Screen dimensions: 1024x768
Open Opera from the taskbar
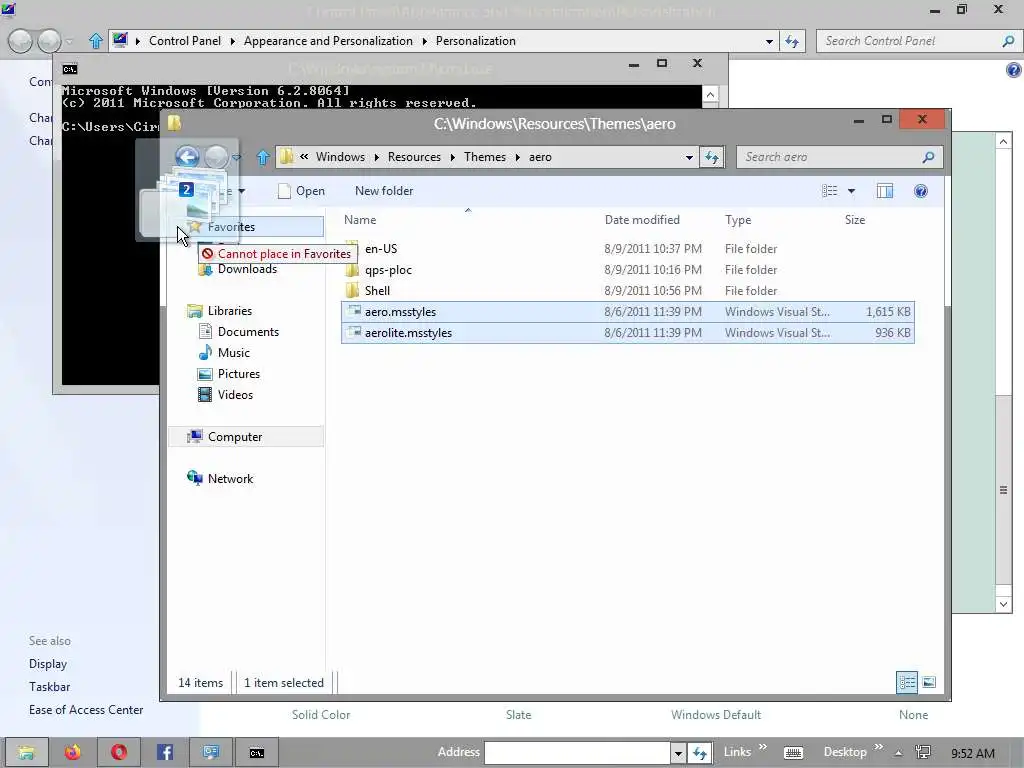click(x=119, y=752)
